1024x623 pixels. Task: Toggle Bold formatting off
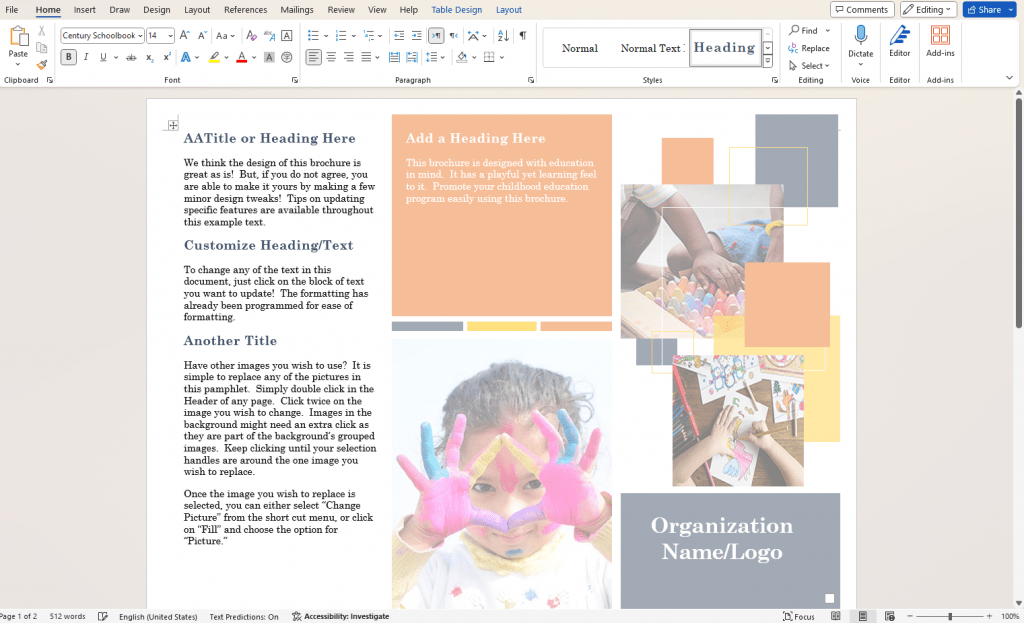tap(69, 57)
